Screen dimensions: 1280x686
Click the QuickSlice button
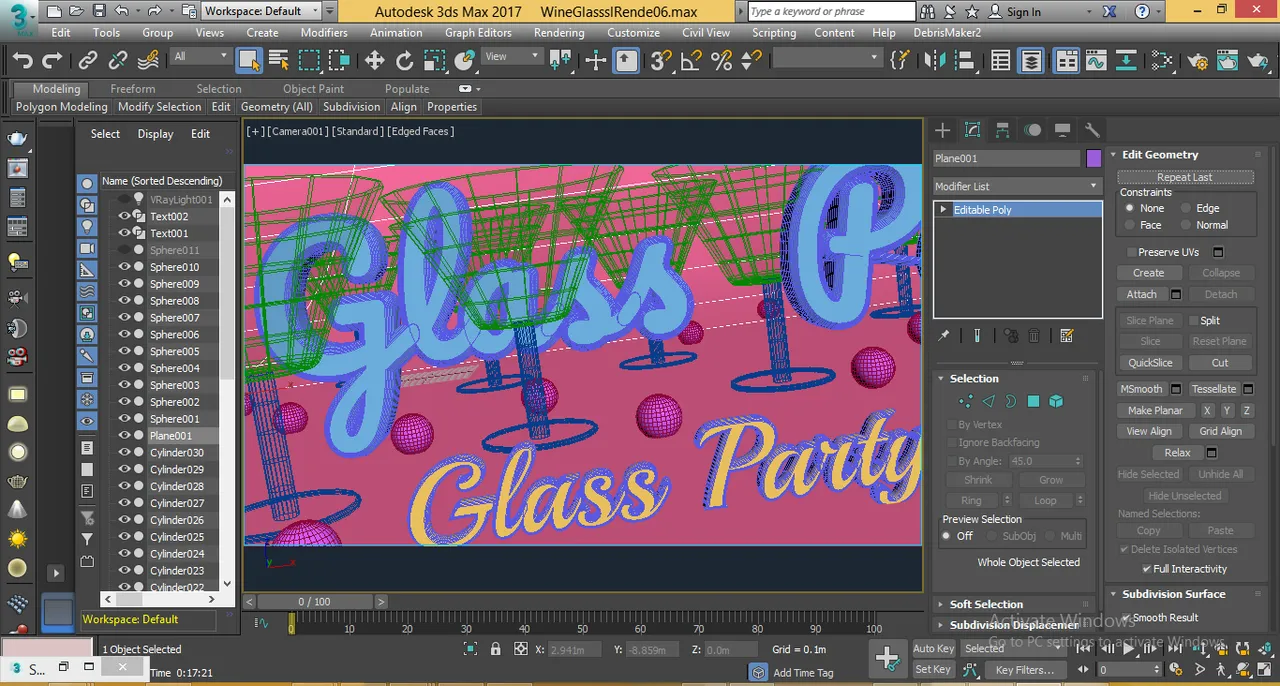point(1150,363)
